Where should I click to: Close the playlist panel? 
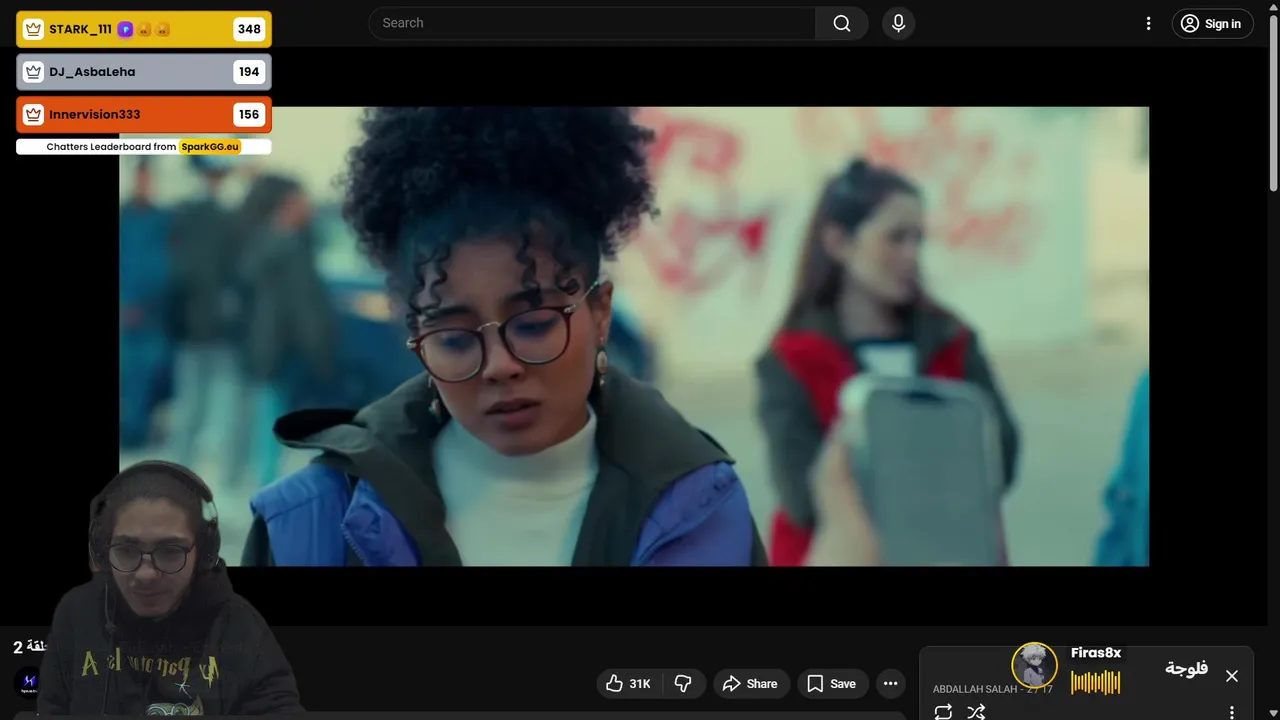click(x=1232, y=676)
